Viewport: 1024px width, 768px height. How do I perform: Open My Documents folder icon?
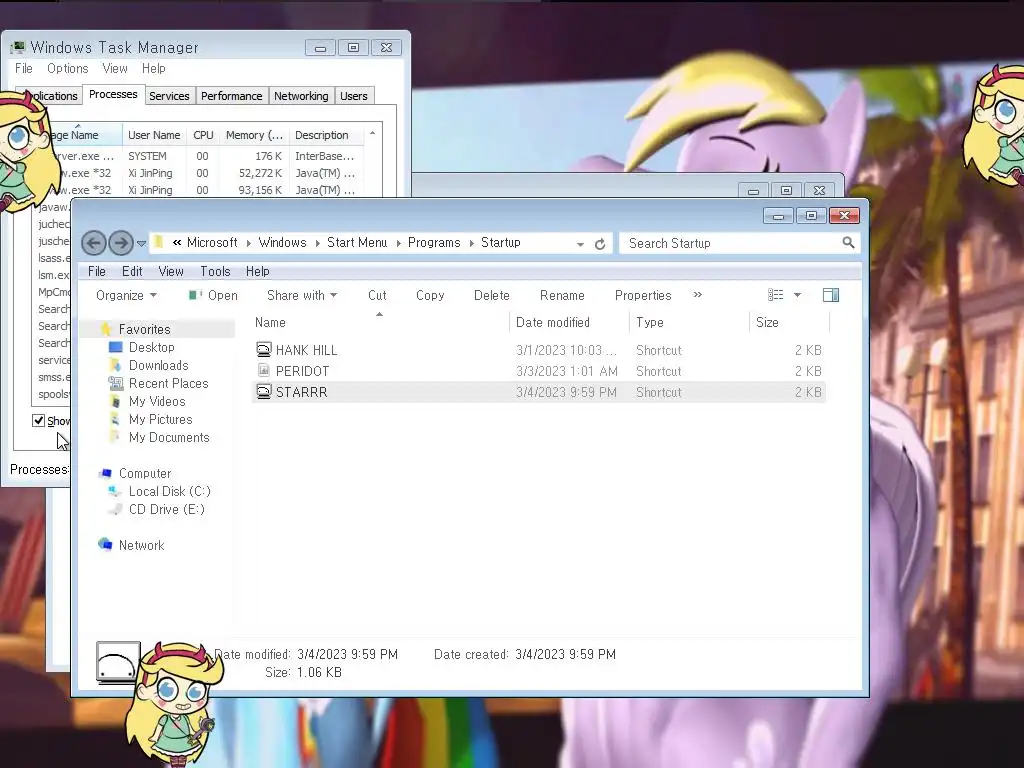[x=116, y=437]
